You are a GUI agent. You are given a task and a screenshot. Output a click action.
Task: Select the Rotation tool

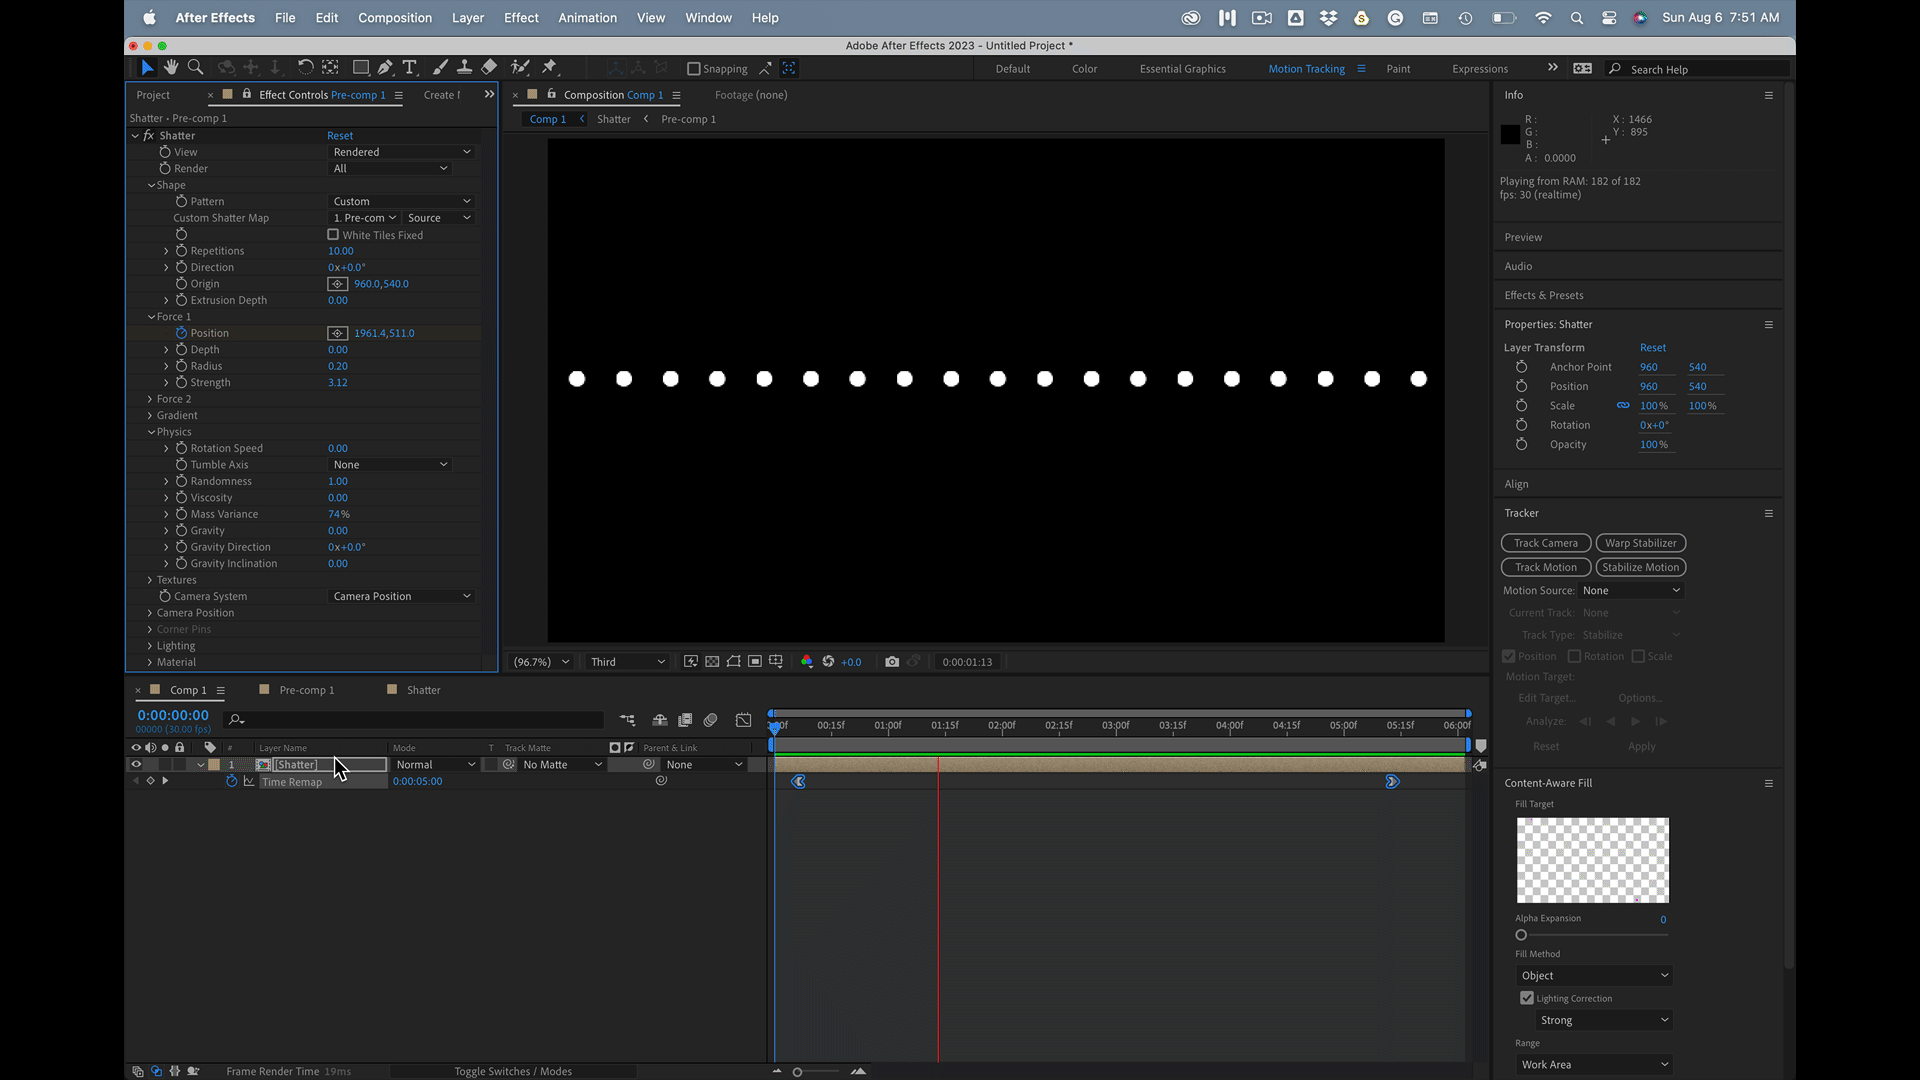[x=305, y=67]
